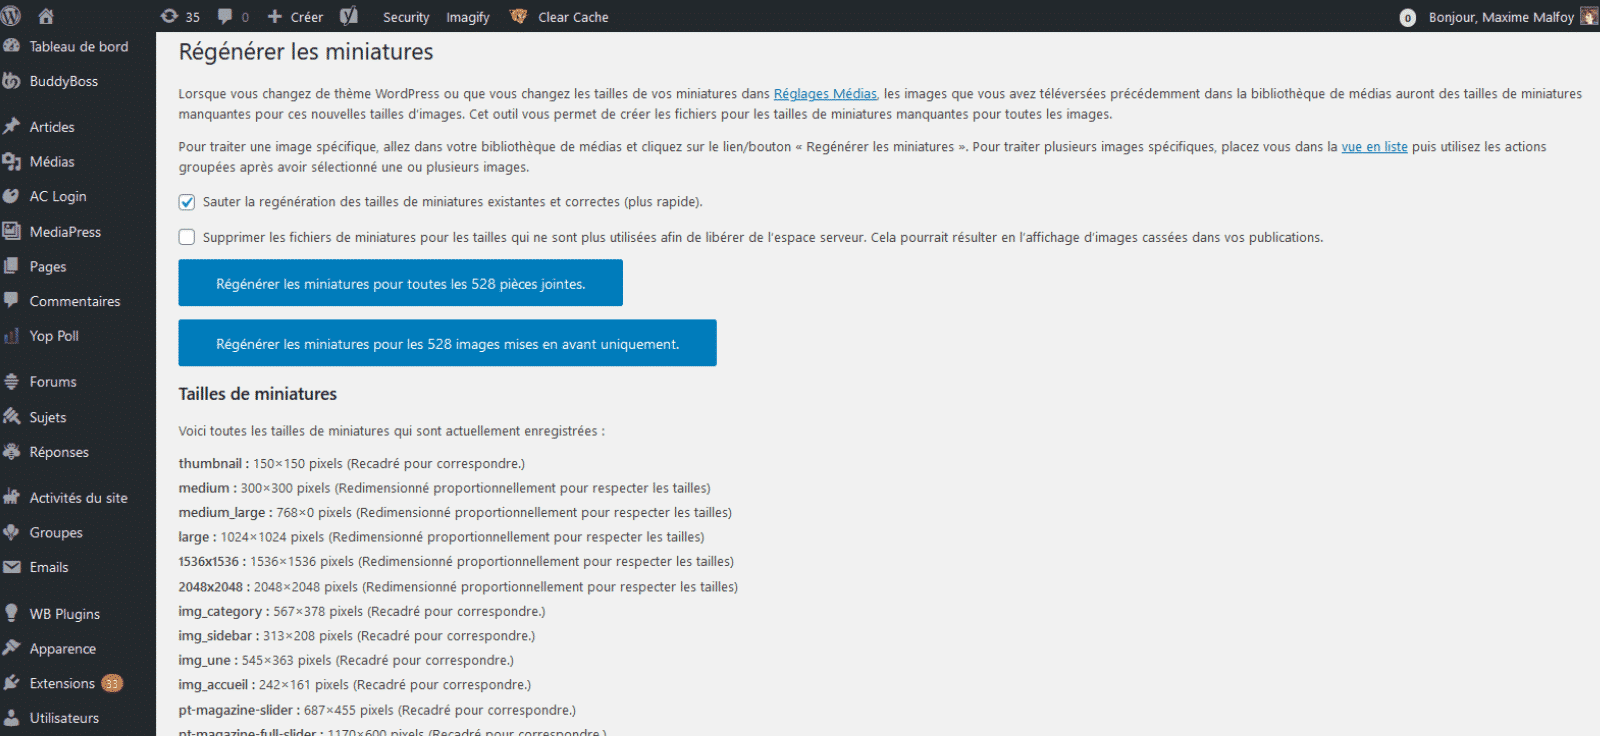The image size is (1600, 736).
Task: Click the Extensions plugin icon in sidebar
Action: click(12, 683)
